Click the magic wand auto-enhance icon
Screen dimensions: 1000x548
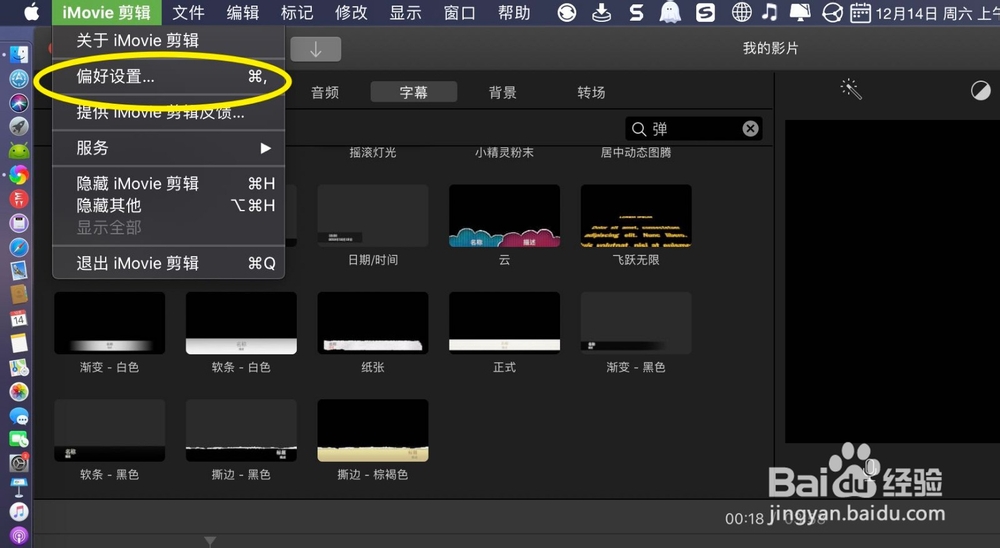[851, 89]
